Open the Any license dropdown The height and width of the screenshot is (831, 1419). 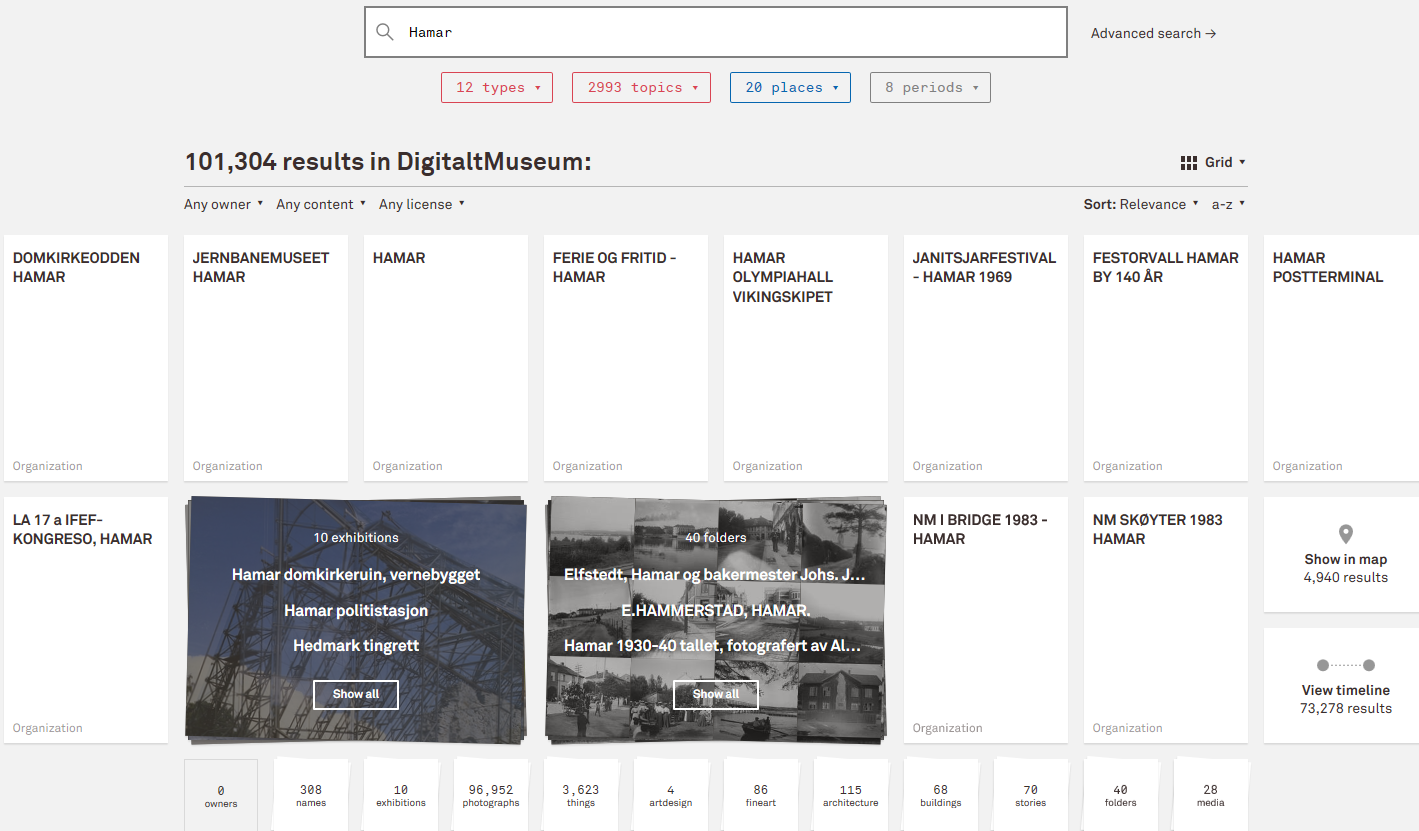[421, 204]
